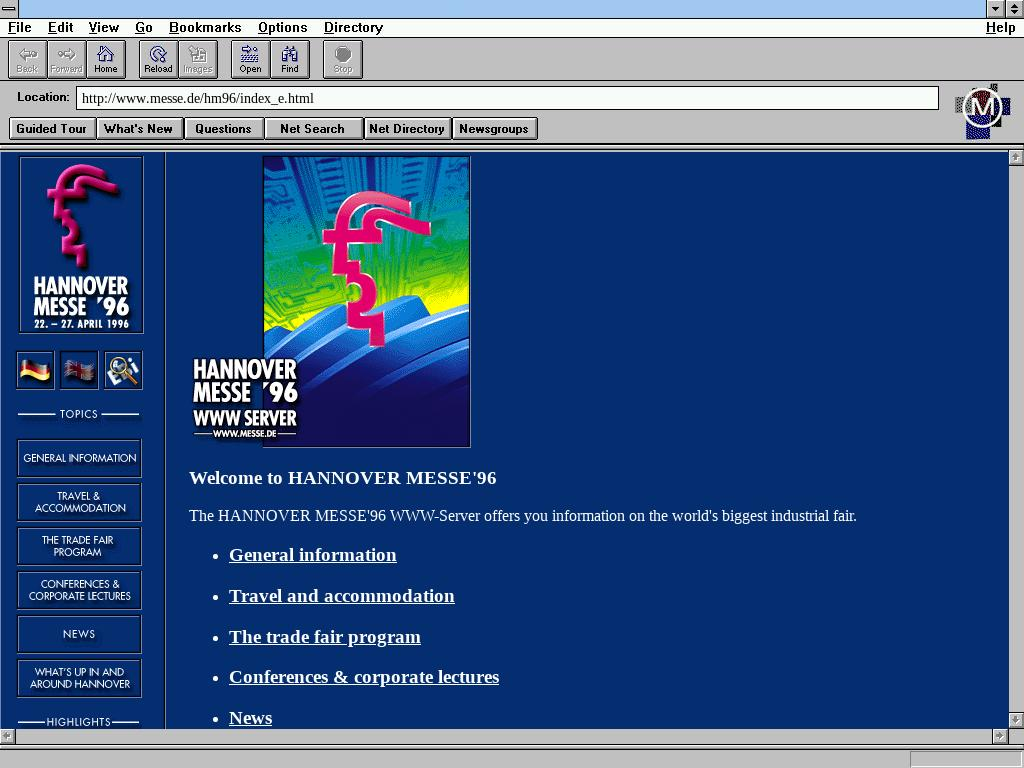Open the Bookmarks menu

click(203, 27)
